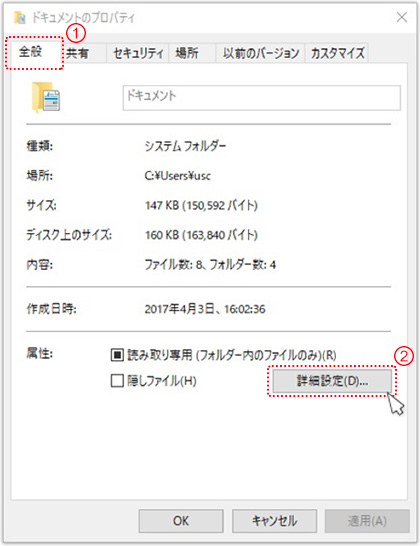The image size is (420, 546).
Task: Click the creation date 2017年4月3日、16:02:36
Action: tap(205, 309)
